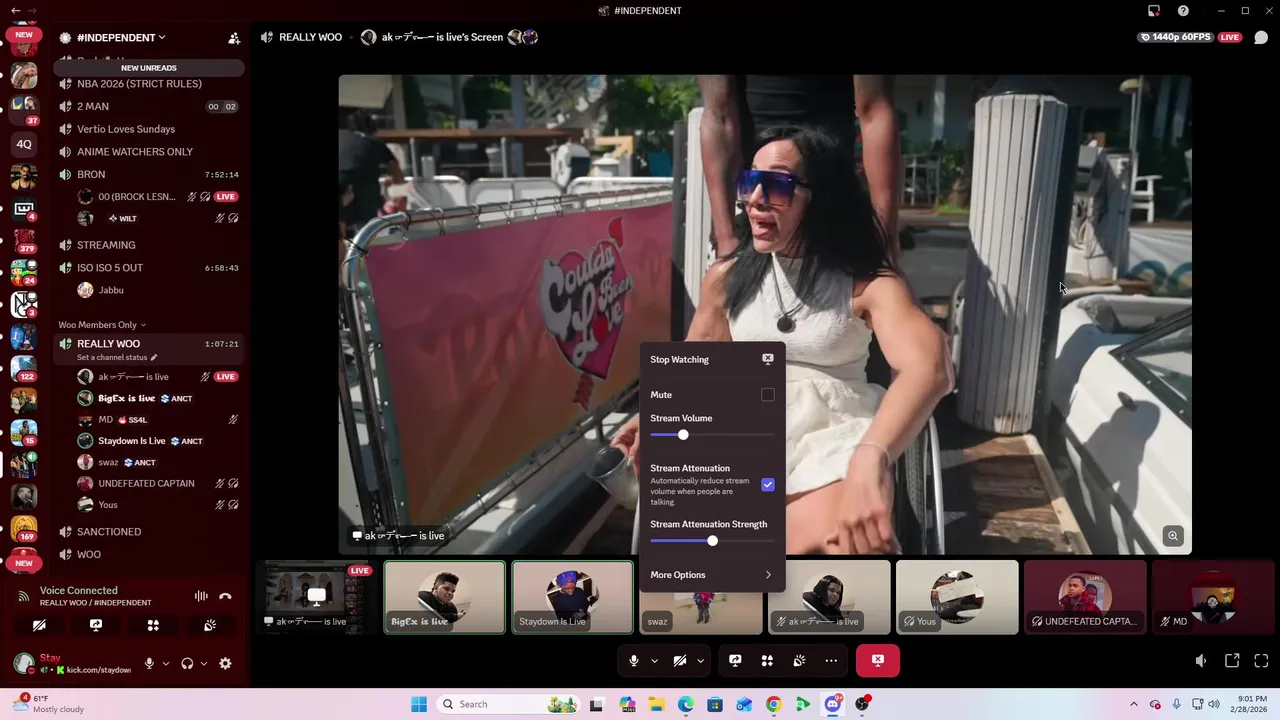Select the BigEx is live participant tile
Viewport: 1280px width, 720px height.
445,597
